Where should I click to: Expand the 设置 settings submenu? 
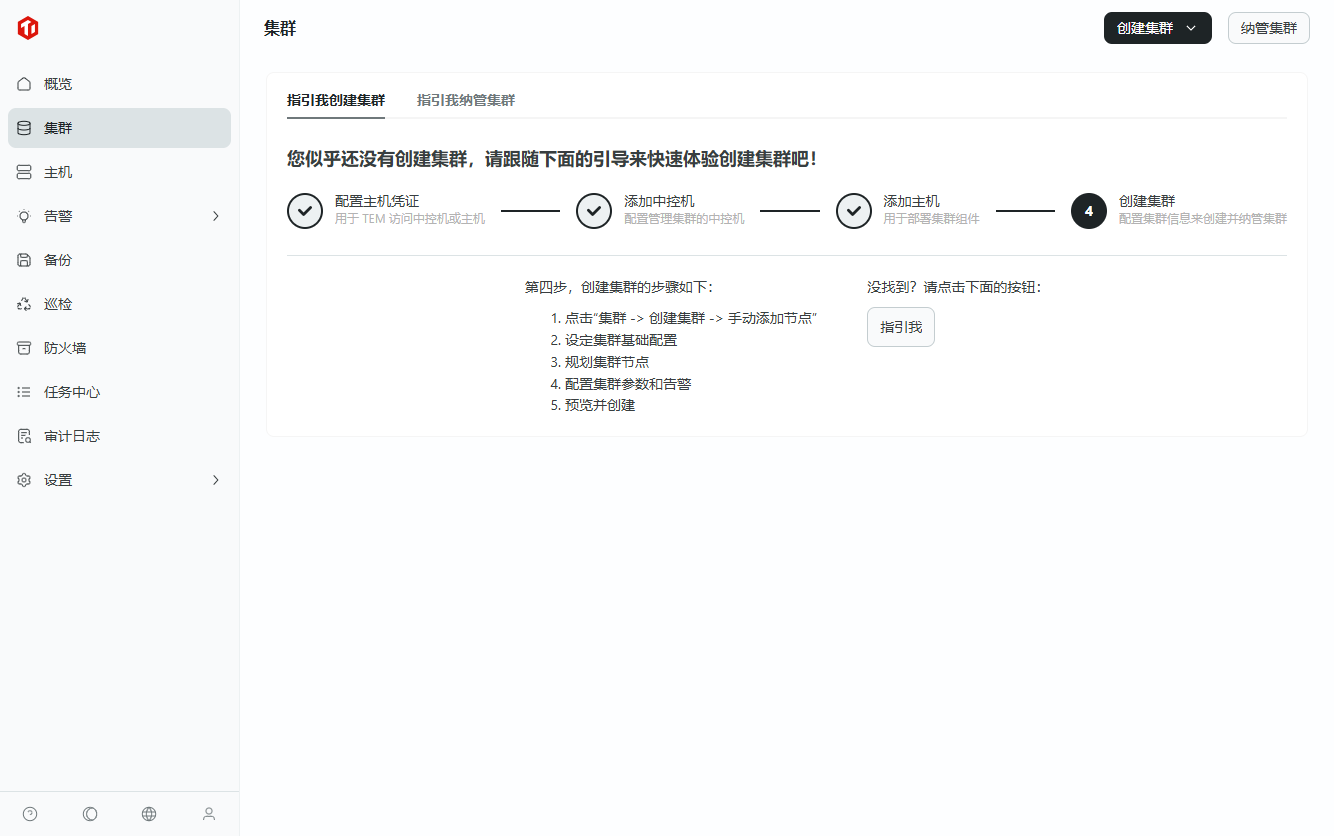119,480
